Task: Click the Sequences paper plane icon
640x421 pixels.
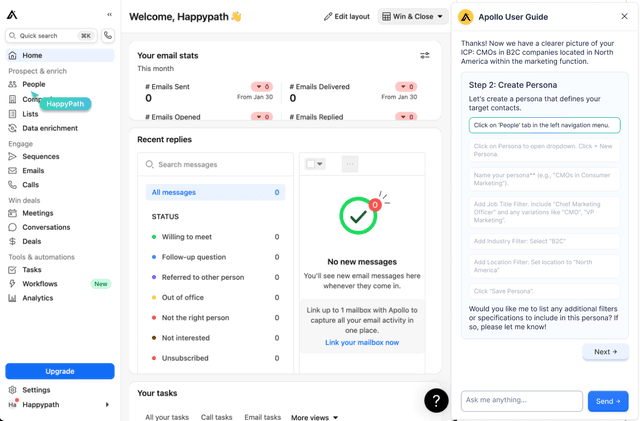Action: [x=13, y=156]
